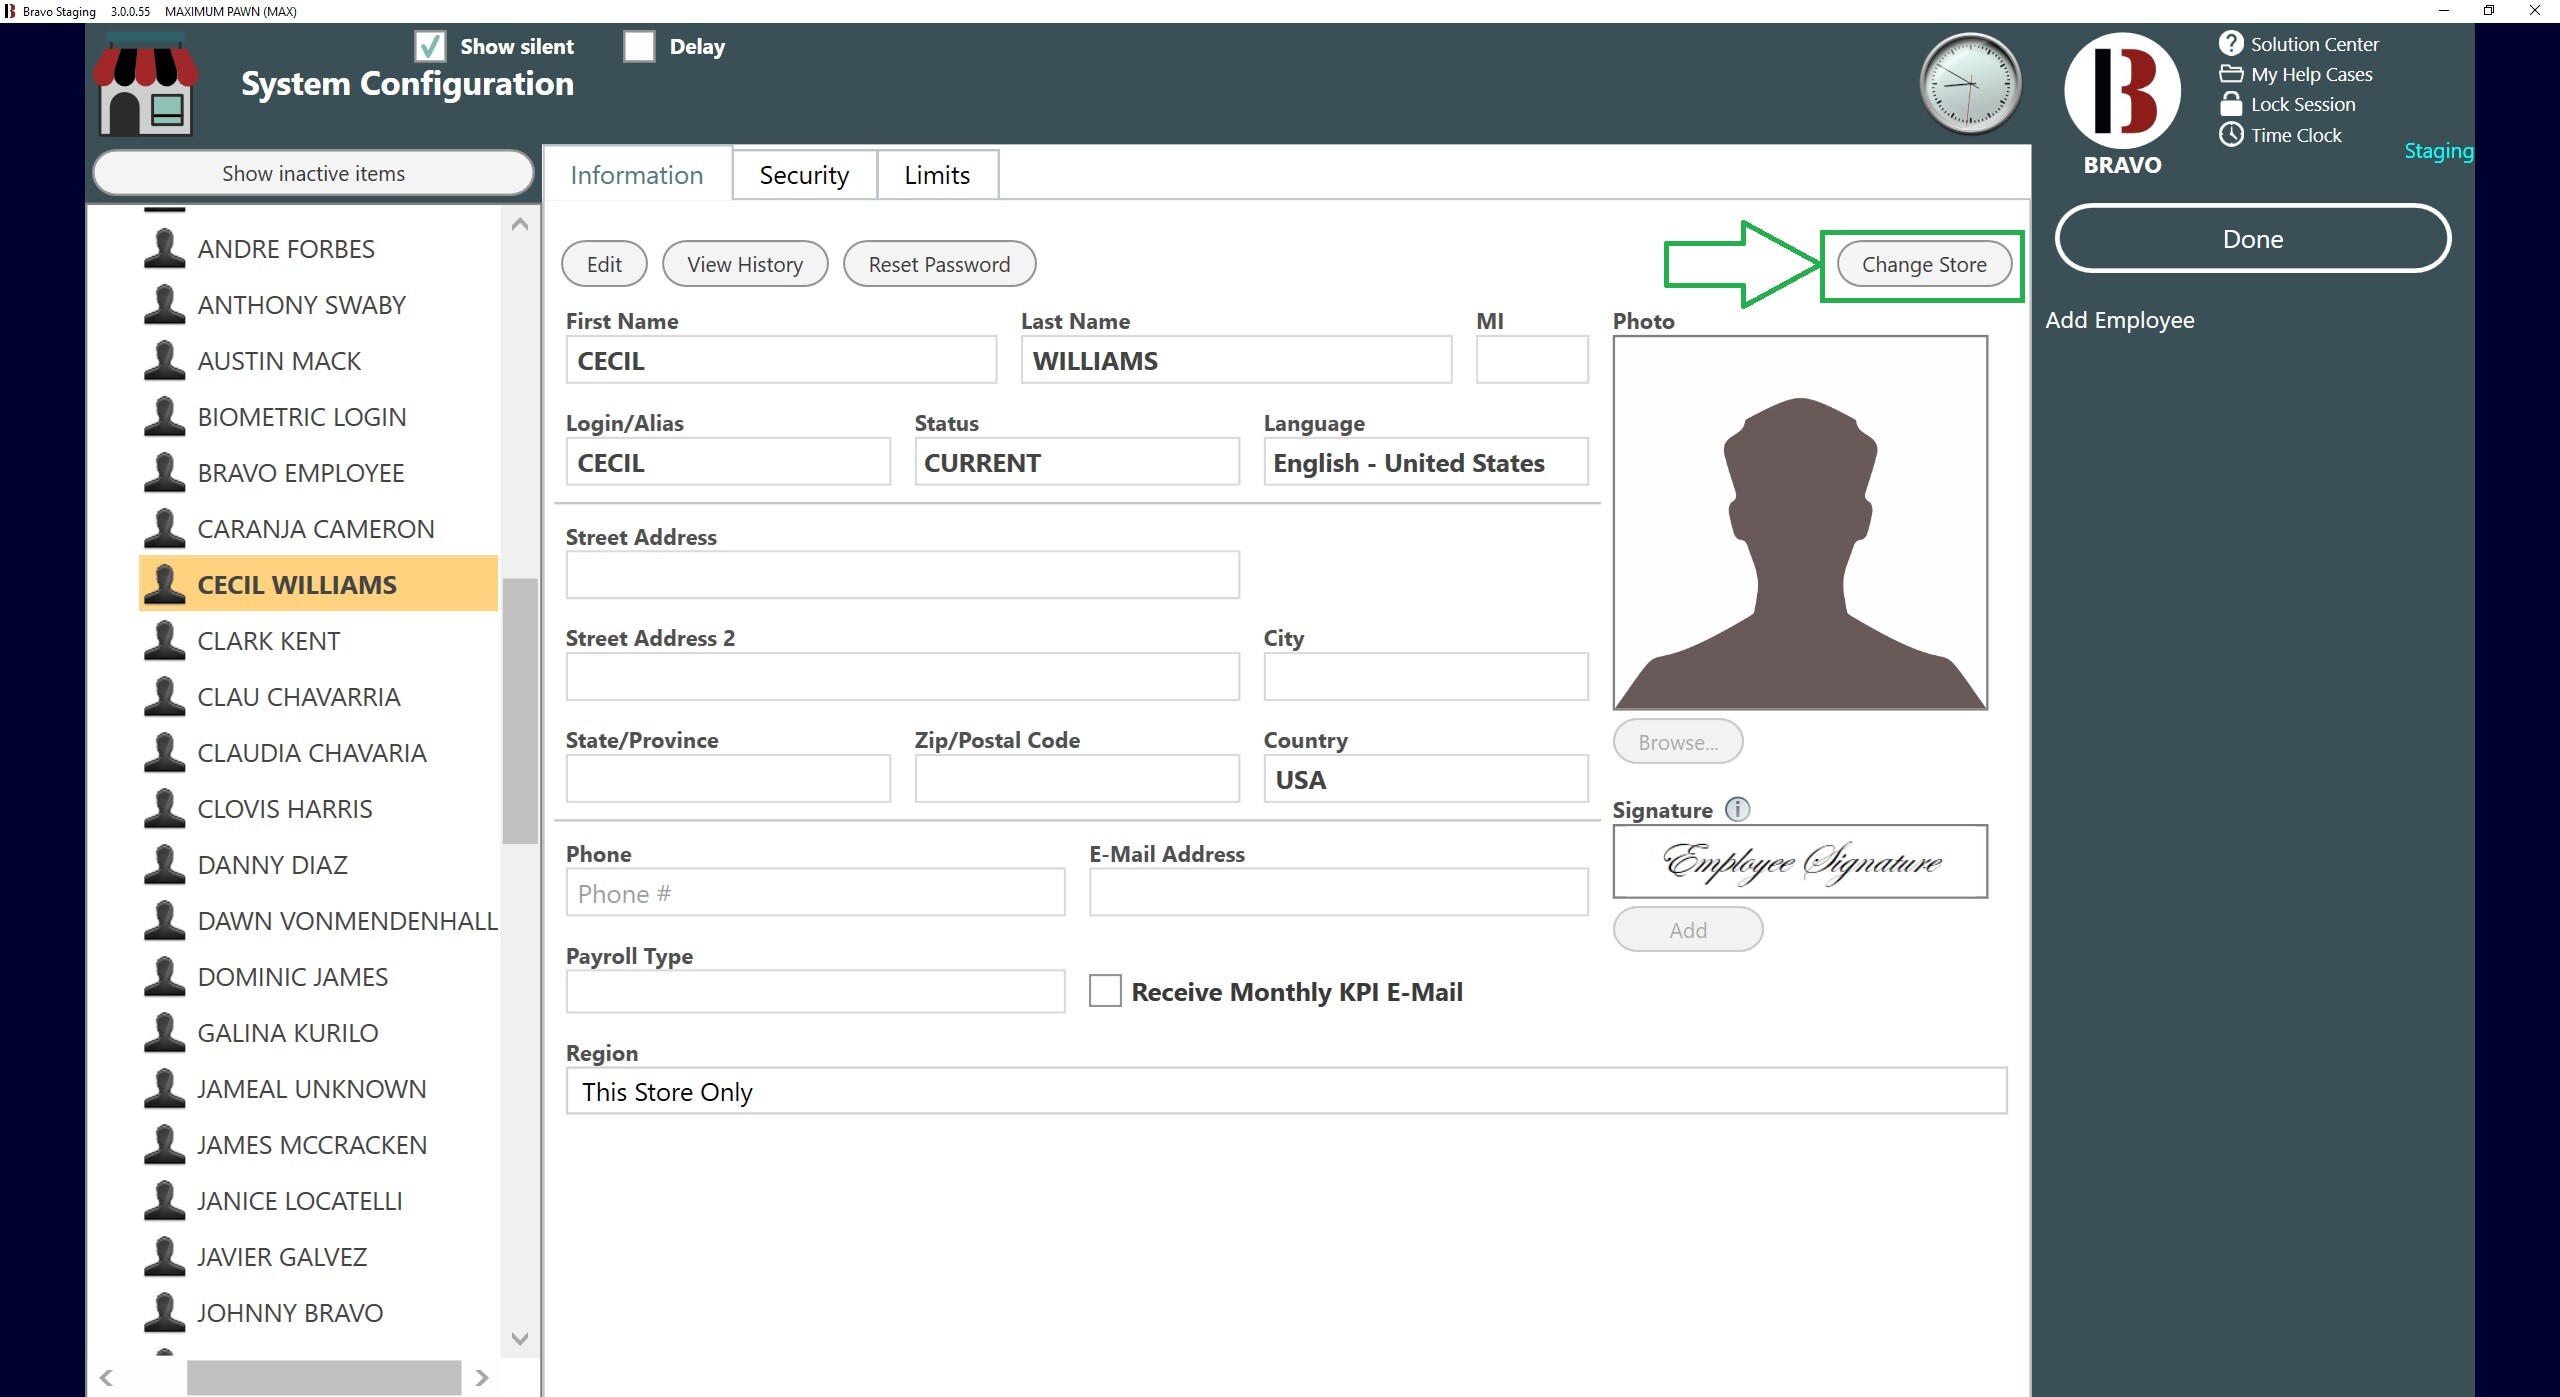Click the Lock Session padlock icon
The image size is (2560, 1397).
click(x=2230, y=104)
